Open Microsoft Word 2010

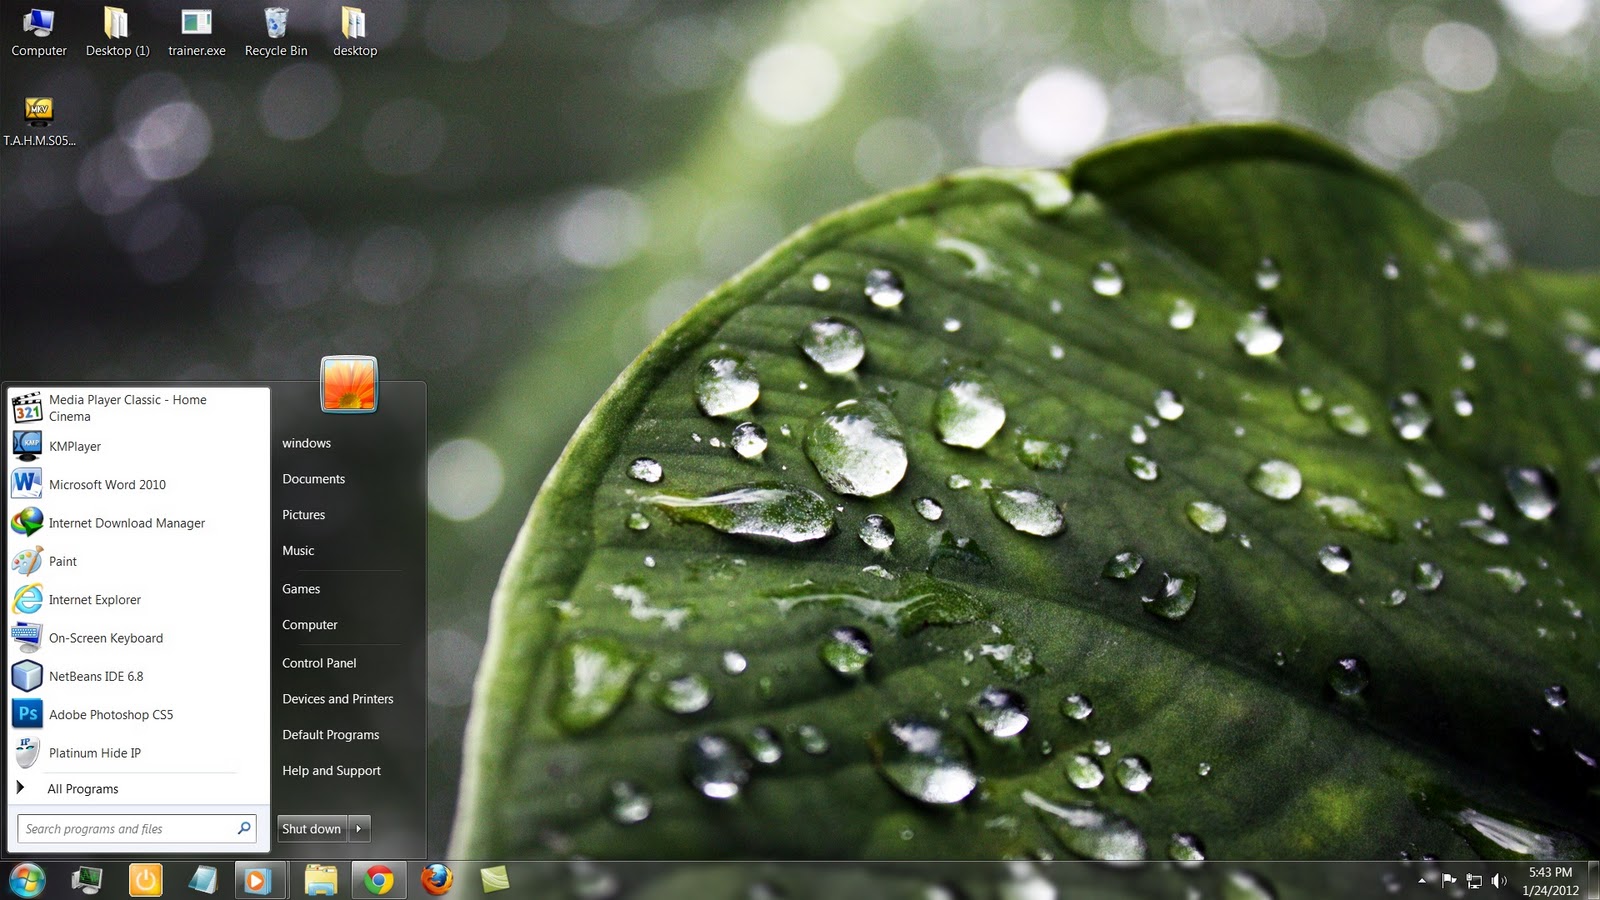[106, 484]
